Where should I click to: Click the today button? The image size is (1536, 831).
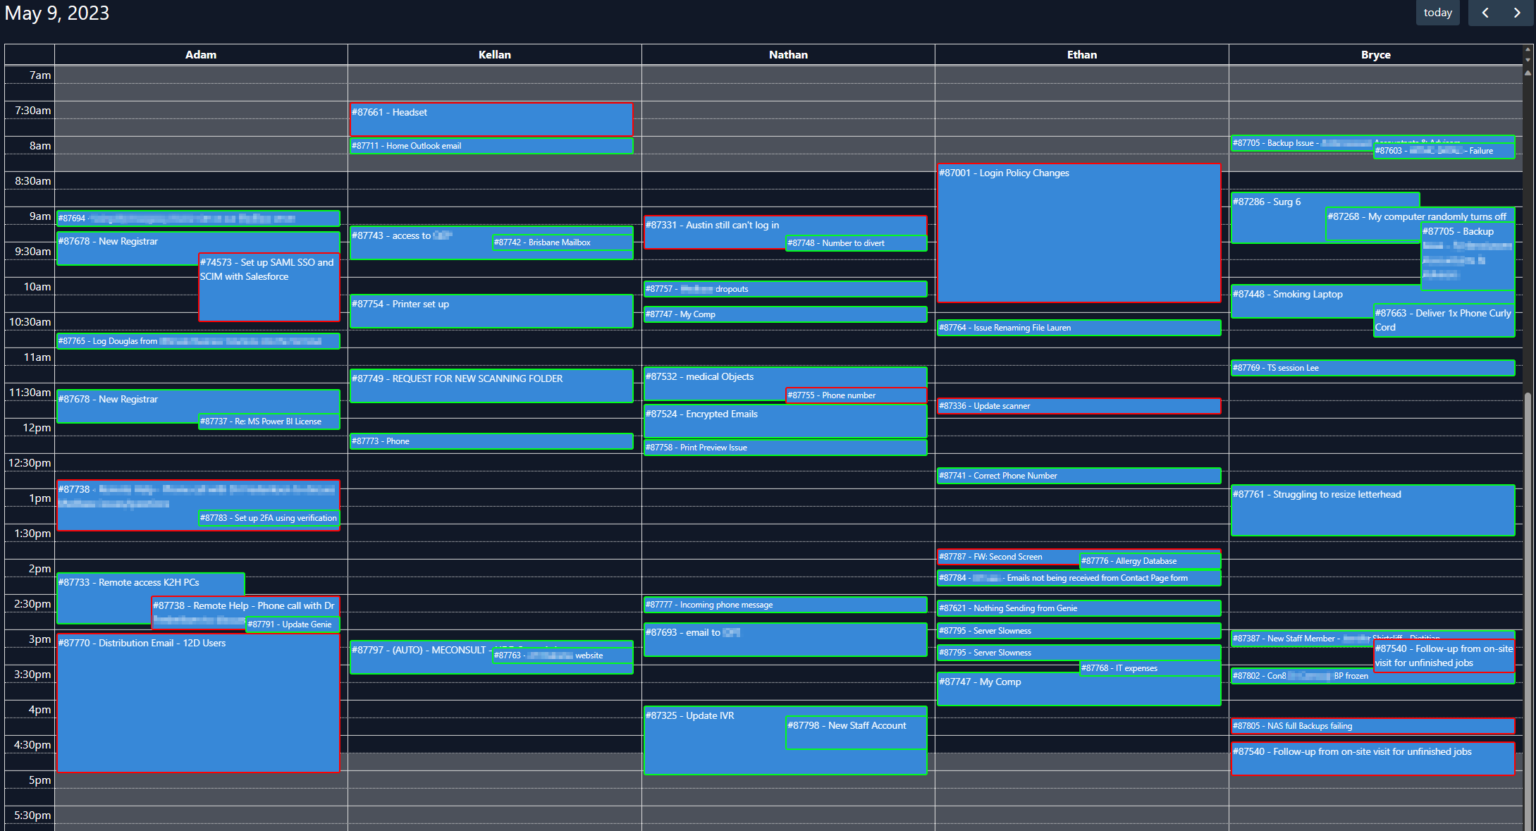1438,12
